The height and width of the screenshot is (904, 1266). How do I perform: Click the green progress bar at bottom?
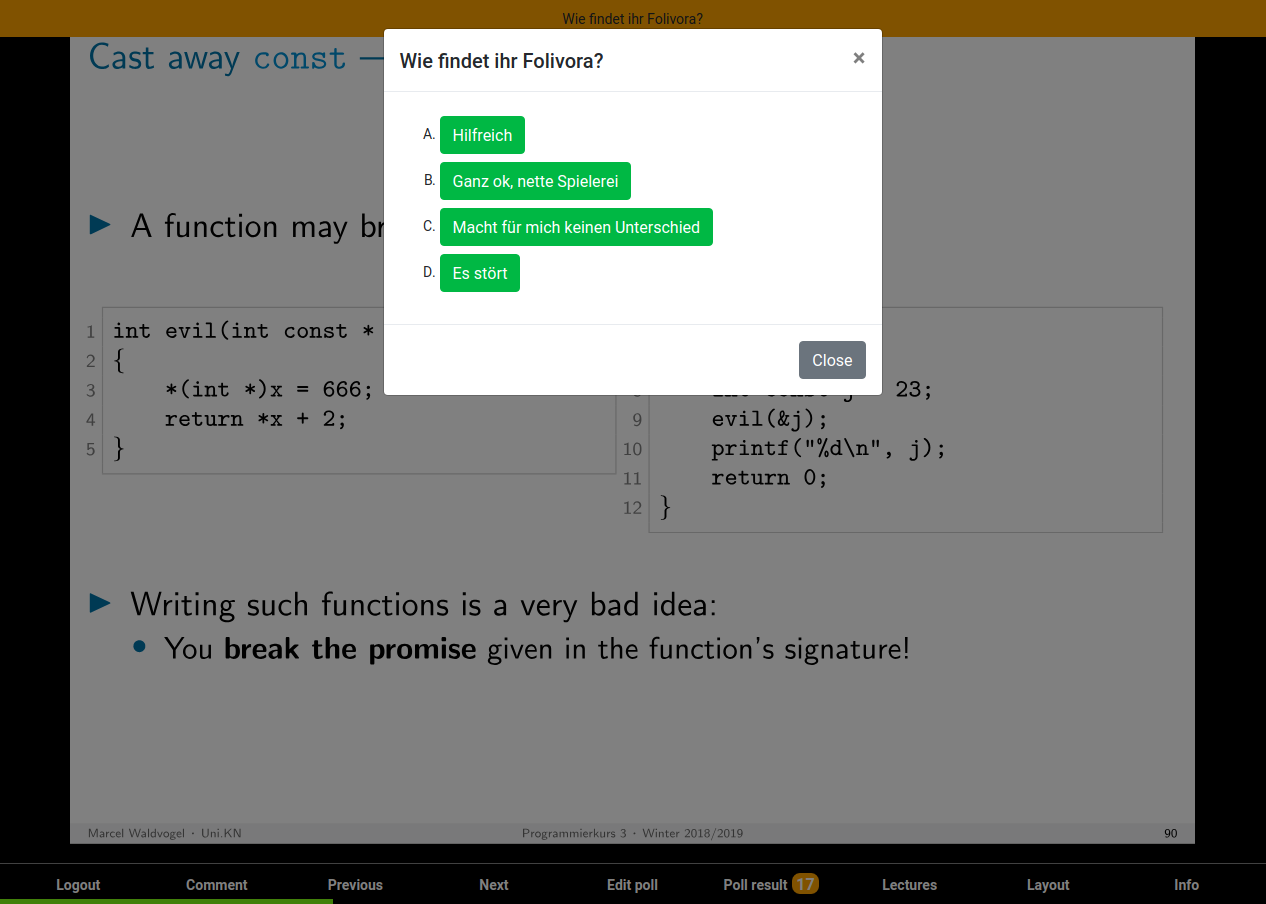[x=166, y=901]
